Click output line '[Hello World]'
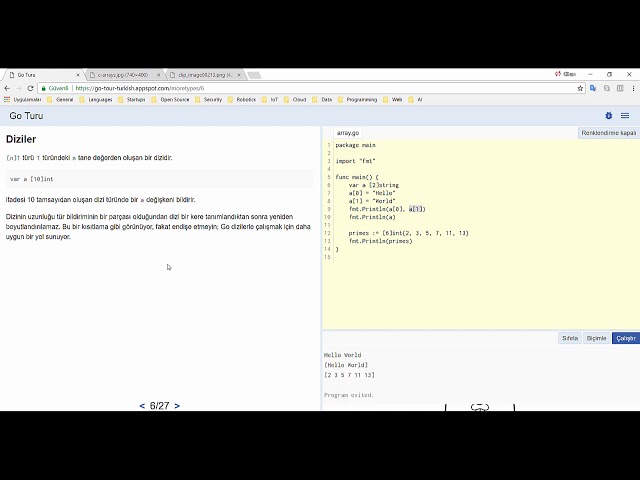 click(346, 365)
